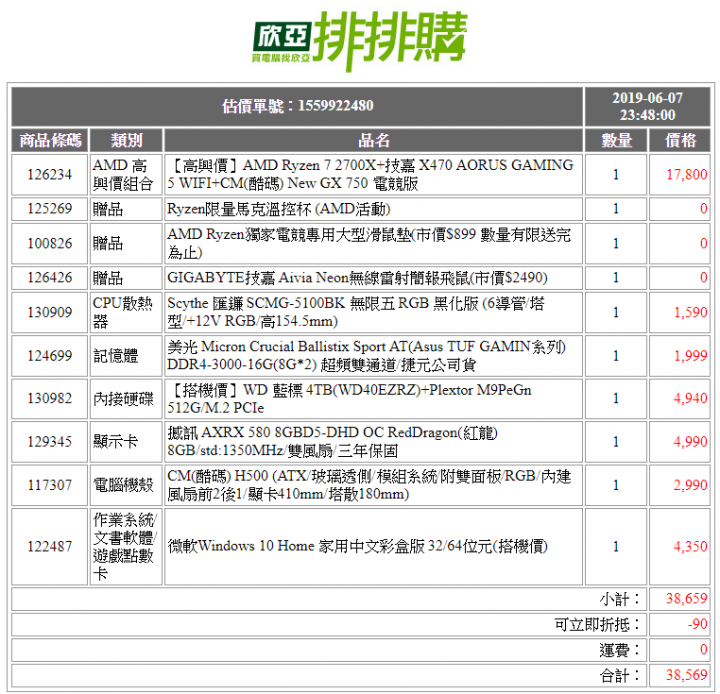The width and height of the screenshot is (720, 694).
Task: Click the 可立即折抵： label
Action: pos(597,624)
